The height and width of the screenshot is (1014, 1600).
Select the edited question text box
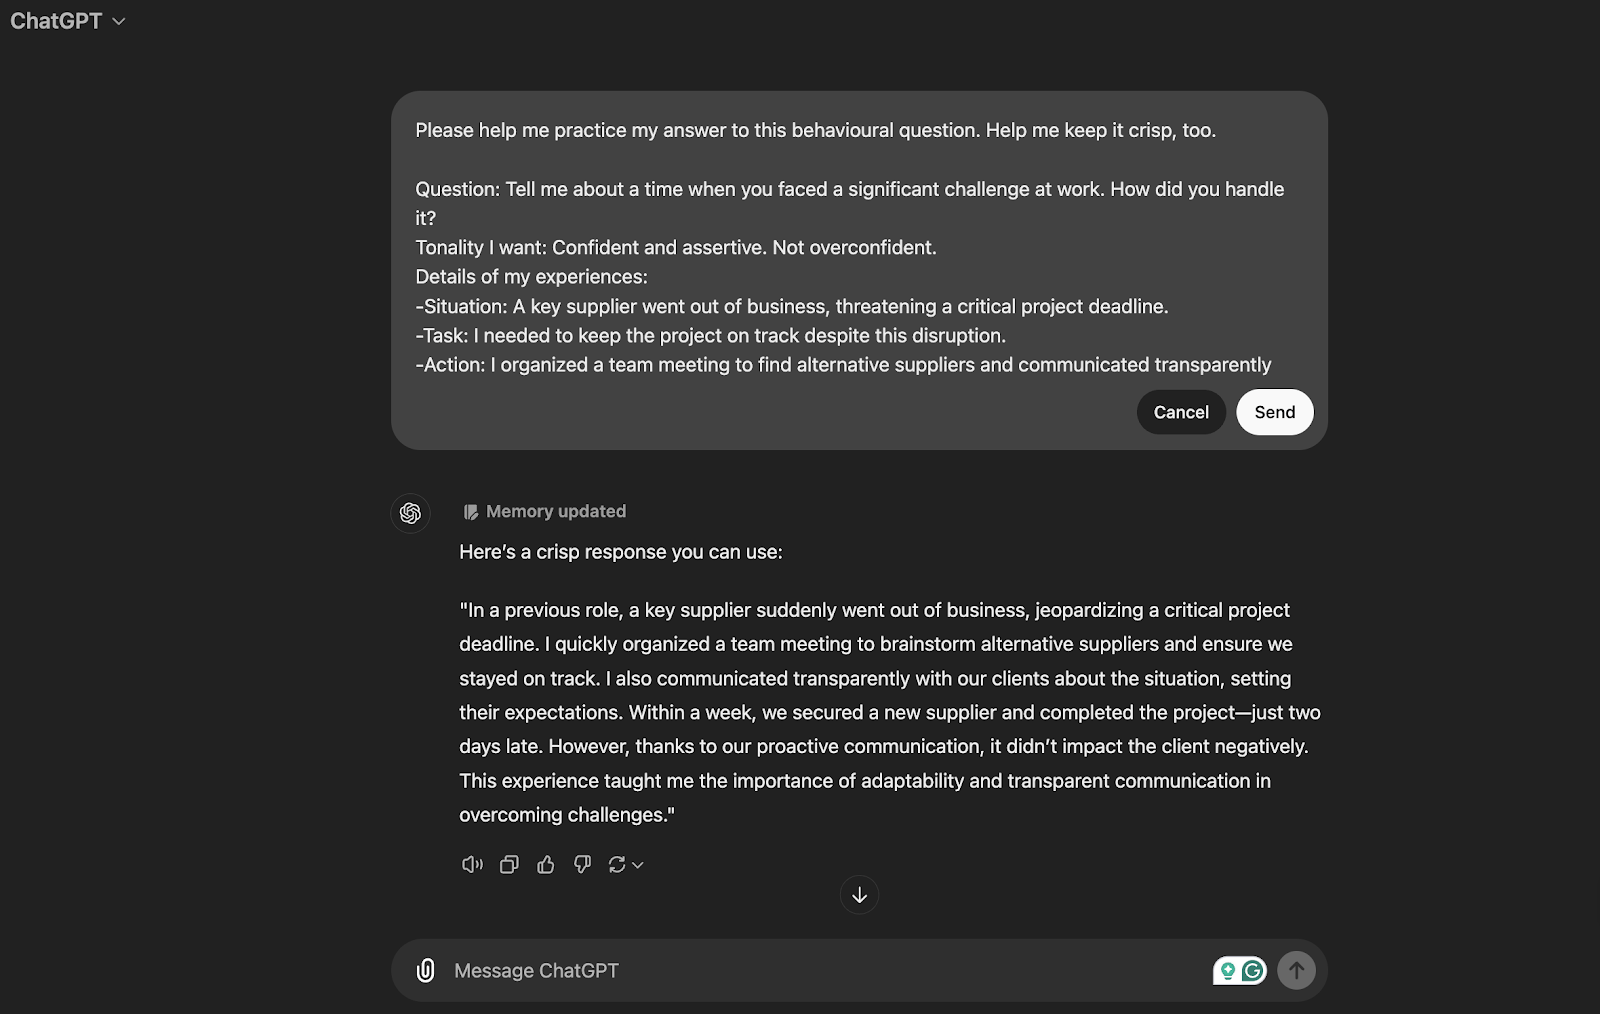point(858,250)
